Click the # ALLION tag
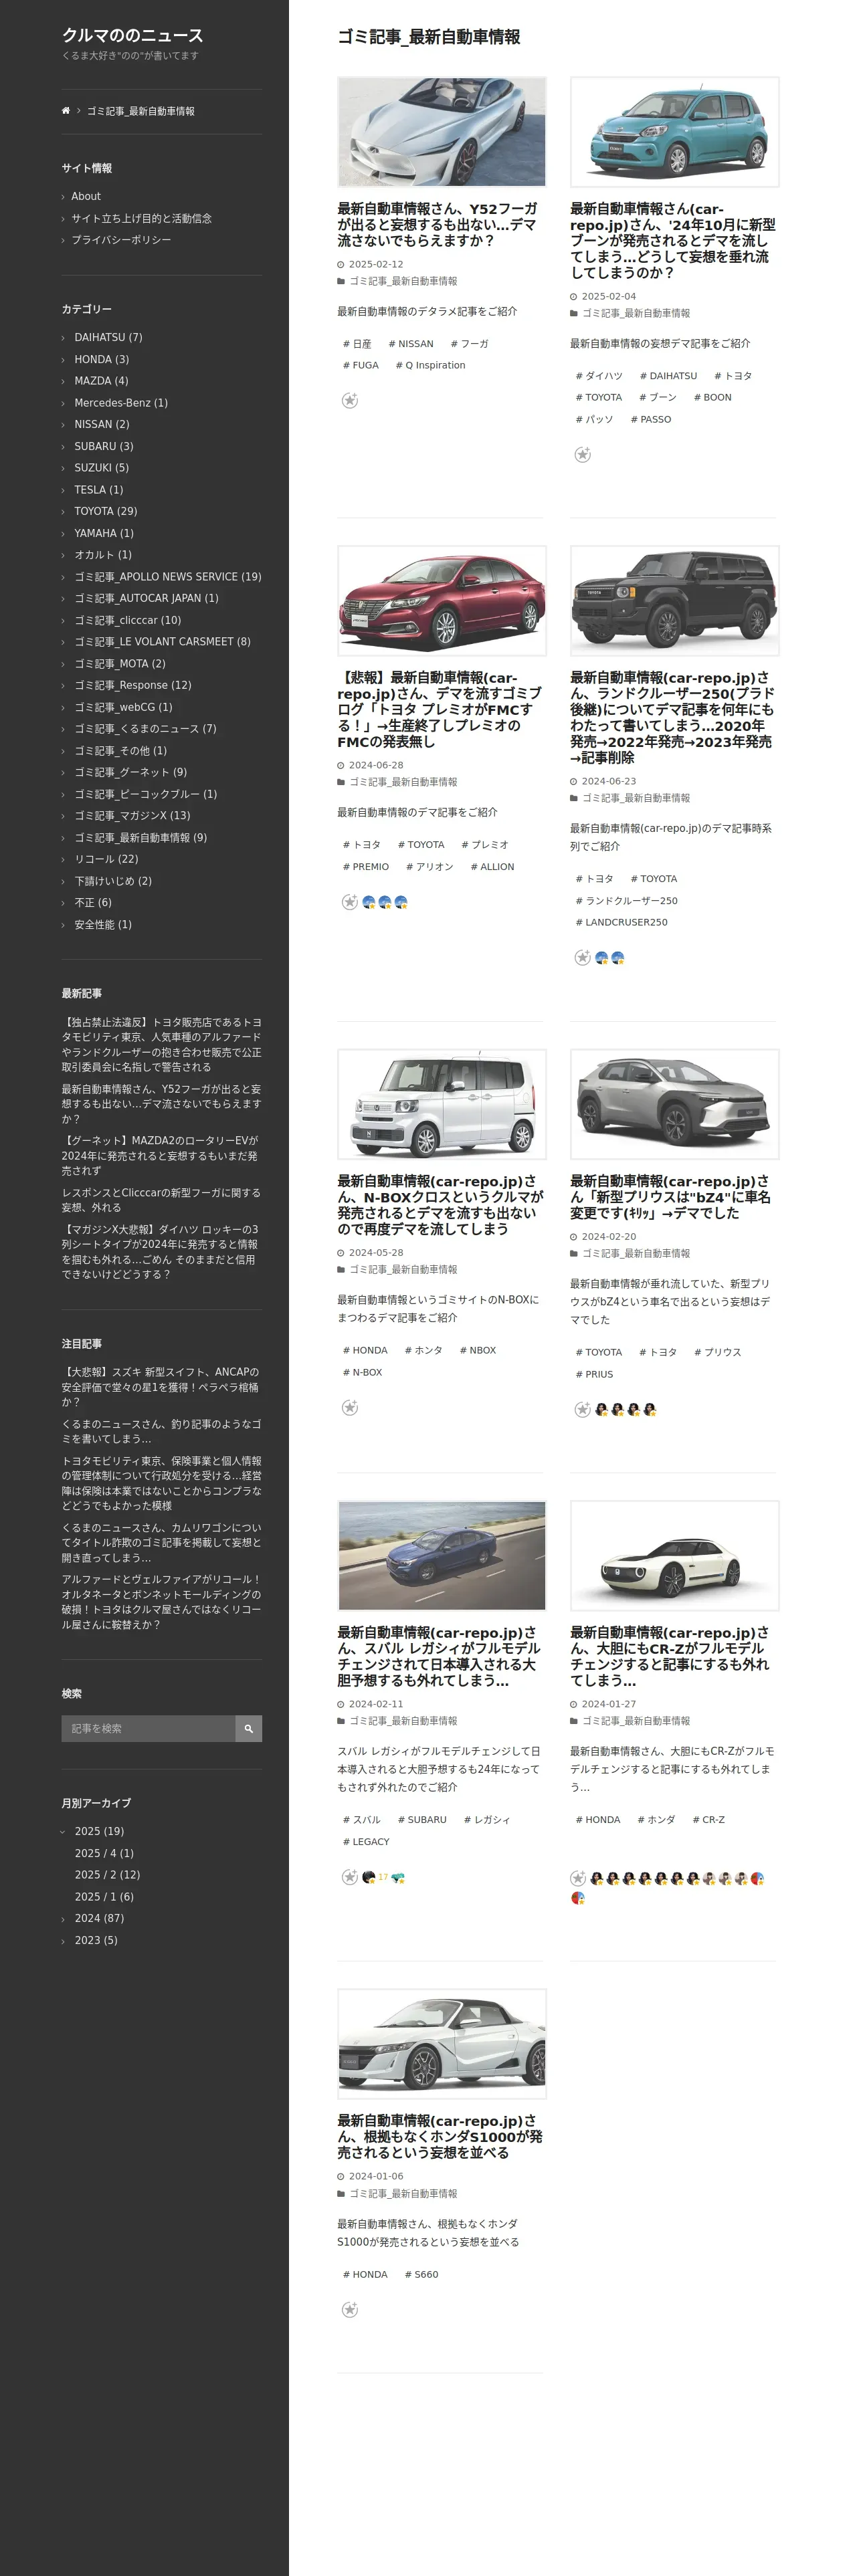Viewport: 859px width, 2576px height. [492, 867]
